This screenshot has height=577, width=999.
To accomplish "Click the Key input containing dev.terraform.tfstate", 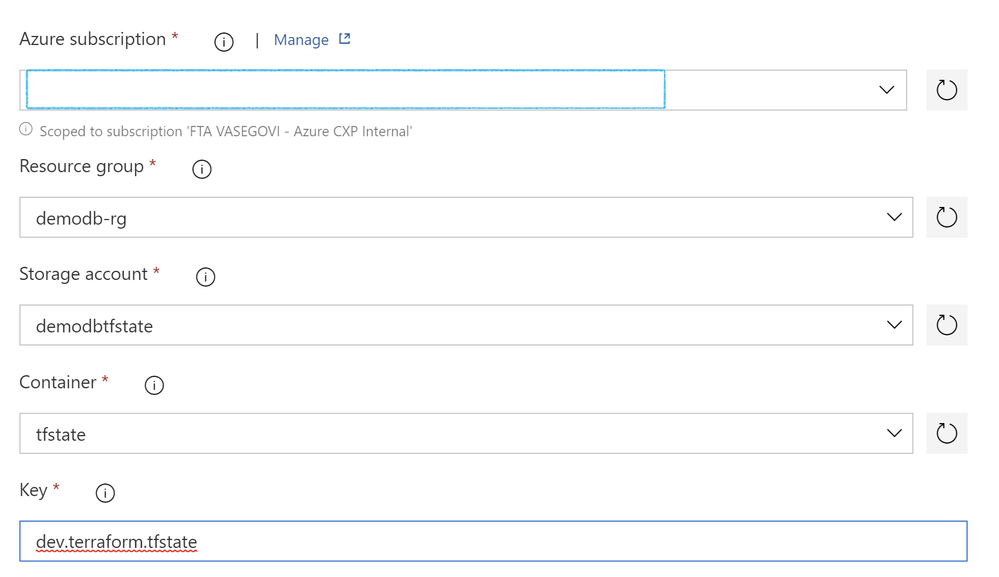I will pos(493,541).
